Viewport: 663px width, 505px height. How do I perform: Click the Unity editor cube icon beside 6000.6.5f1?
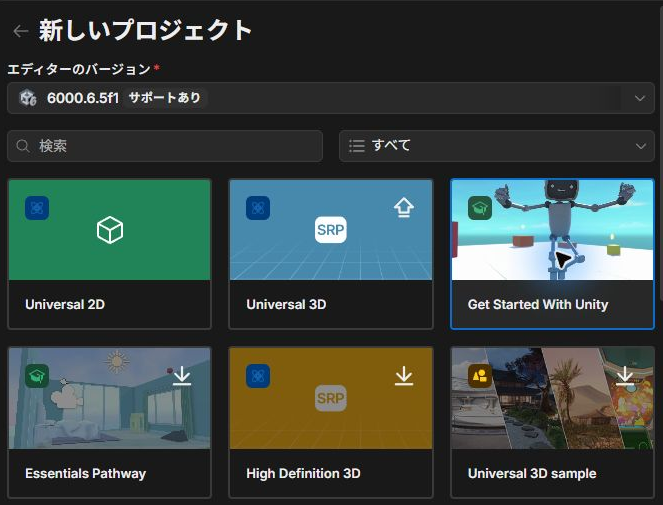pos(28,98)
